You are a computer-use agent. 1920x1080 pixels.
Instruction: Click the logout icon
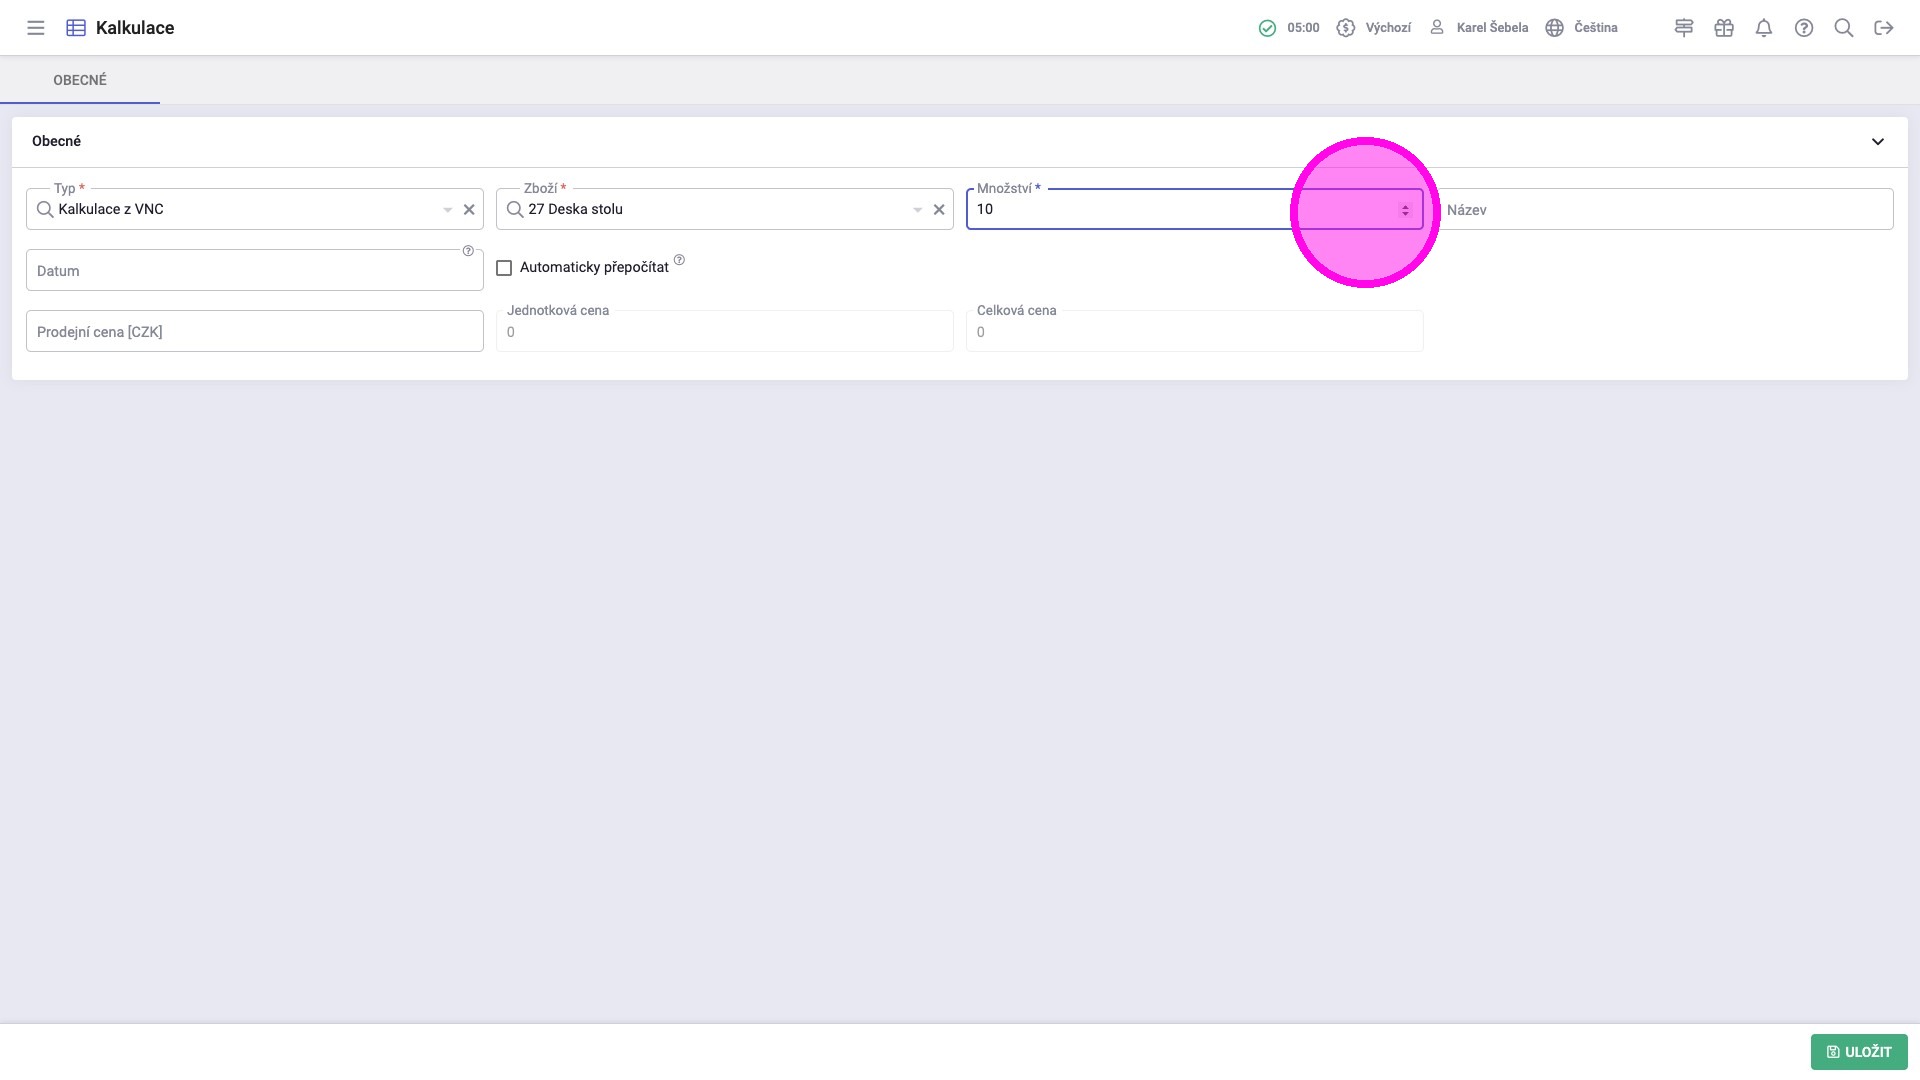(x=1884, y=28)
